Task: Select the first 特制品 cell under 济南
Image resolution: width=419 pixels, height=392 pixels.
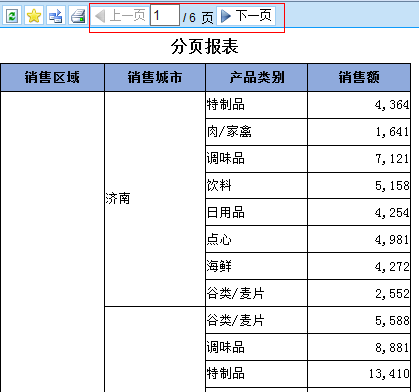Action: (x=256, y=105)
